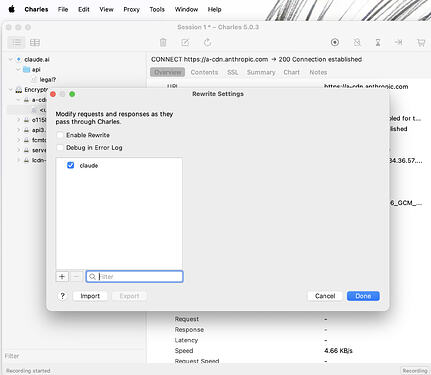Screen dimensions: 431x375
Task: Click Done in Rewrite Settings
Action: point(363,296)
